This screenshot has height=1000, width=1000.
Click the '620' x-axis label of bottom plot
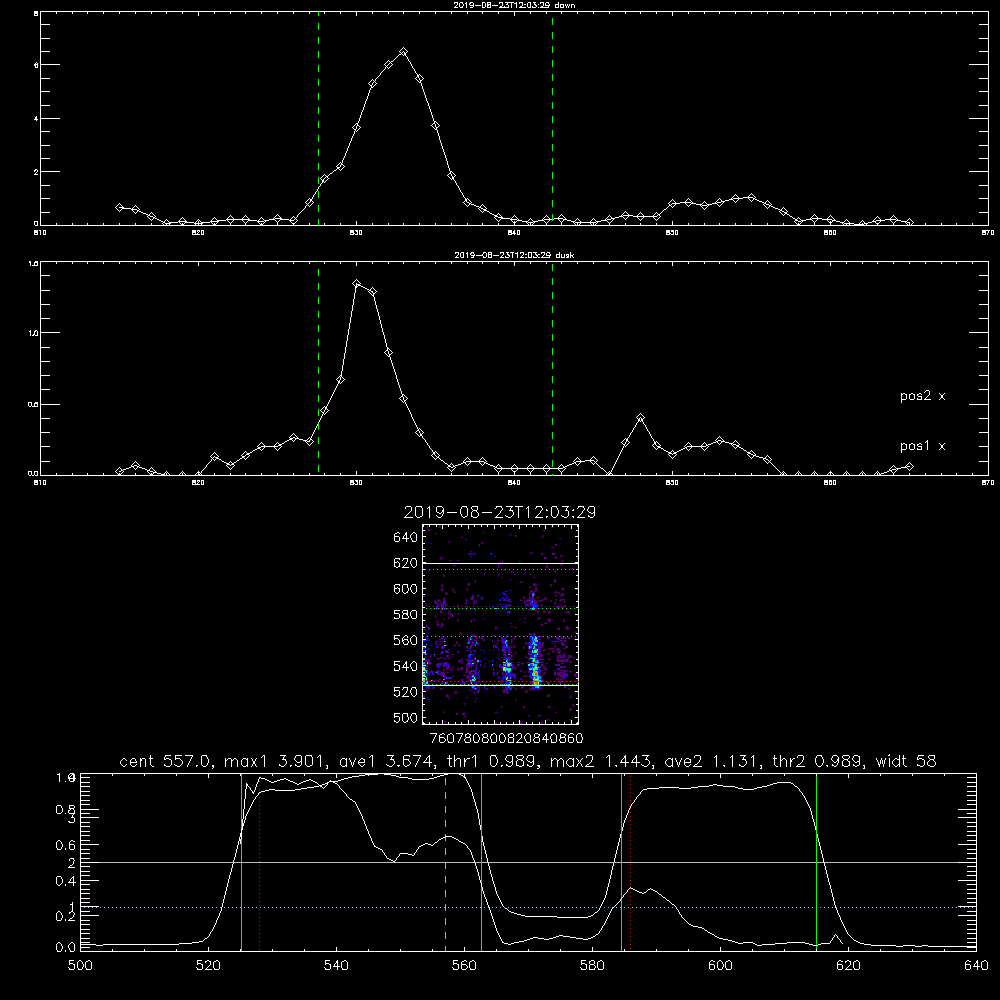(848, 966)
